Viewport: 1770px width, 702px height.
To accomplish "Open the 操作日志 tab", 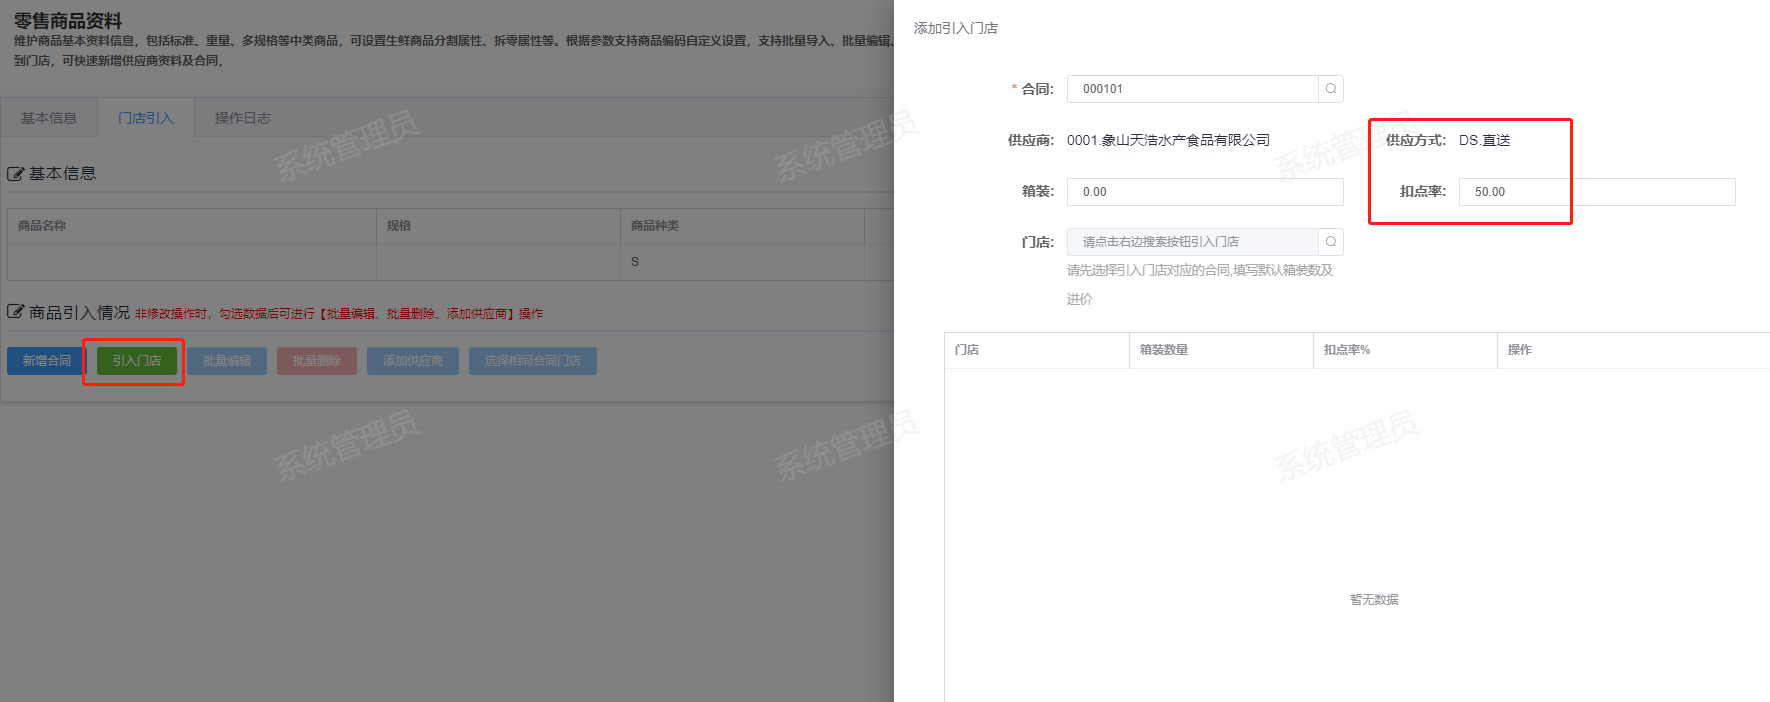I will pos(243,118).
